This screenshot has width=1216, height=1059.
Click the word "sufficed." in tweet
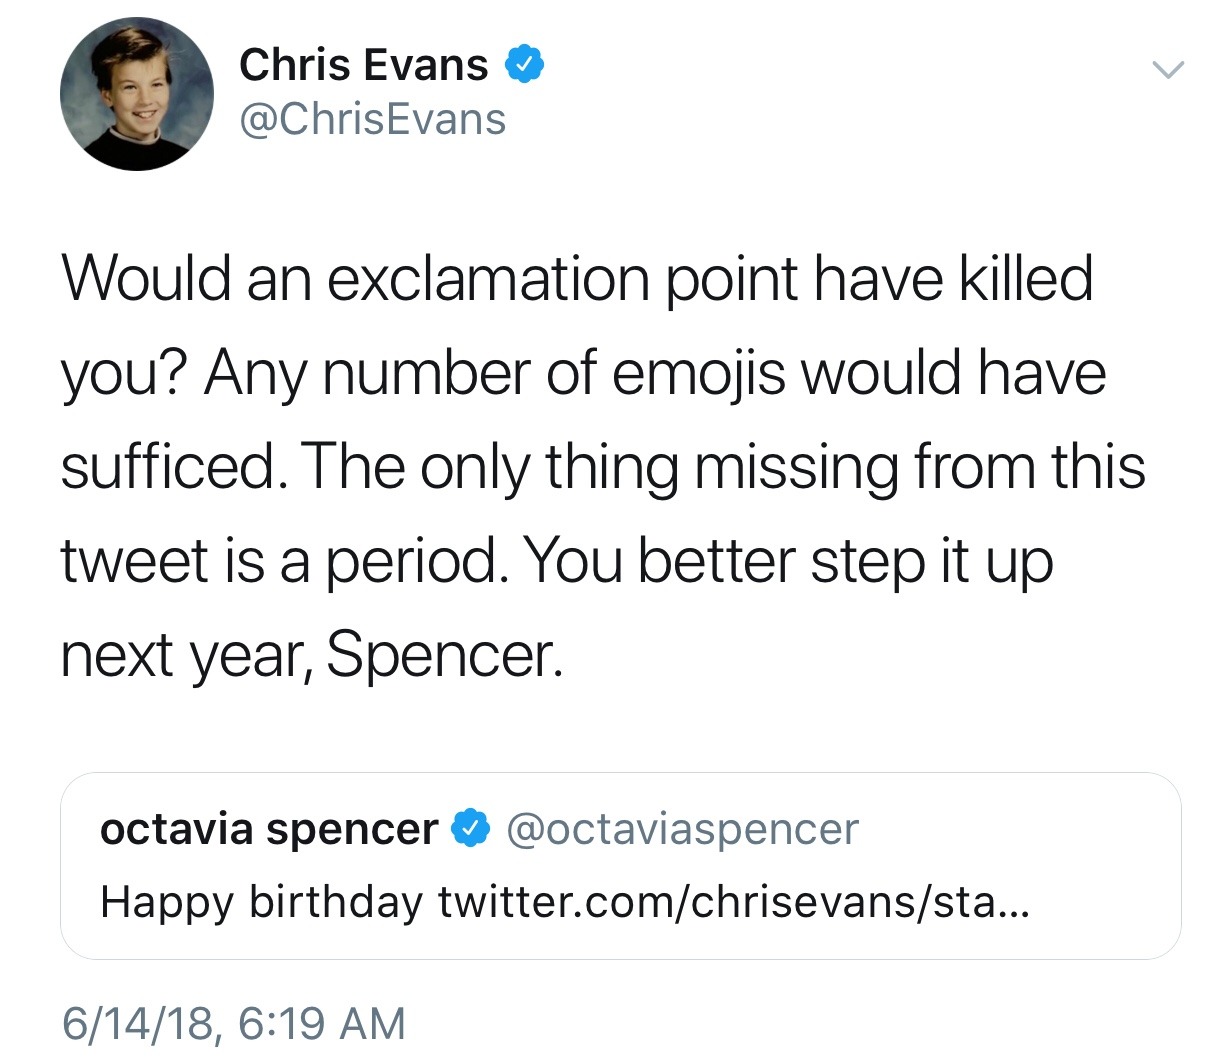(171, 467)
